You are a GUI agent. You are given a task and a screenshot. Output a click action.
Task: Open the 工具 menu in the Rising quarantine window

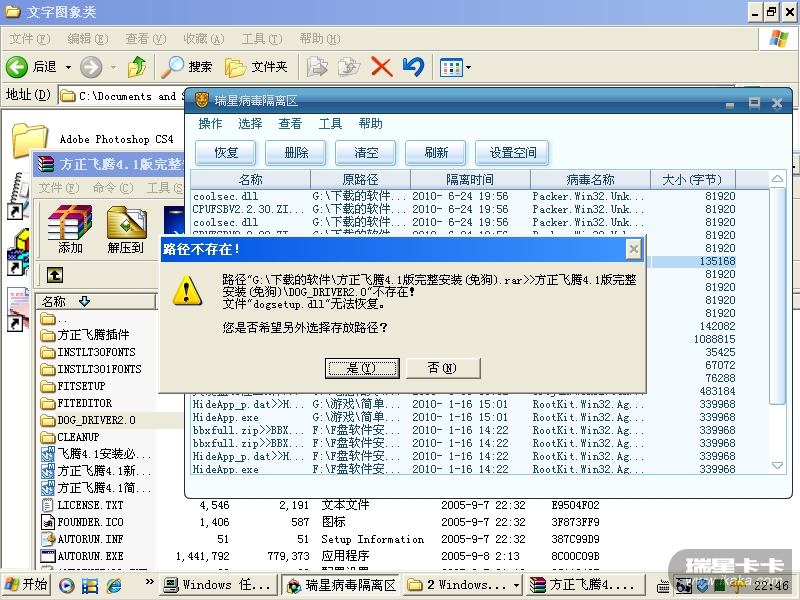(x=330, y=123)
